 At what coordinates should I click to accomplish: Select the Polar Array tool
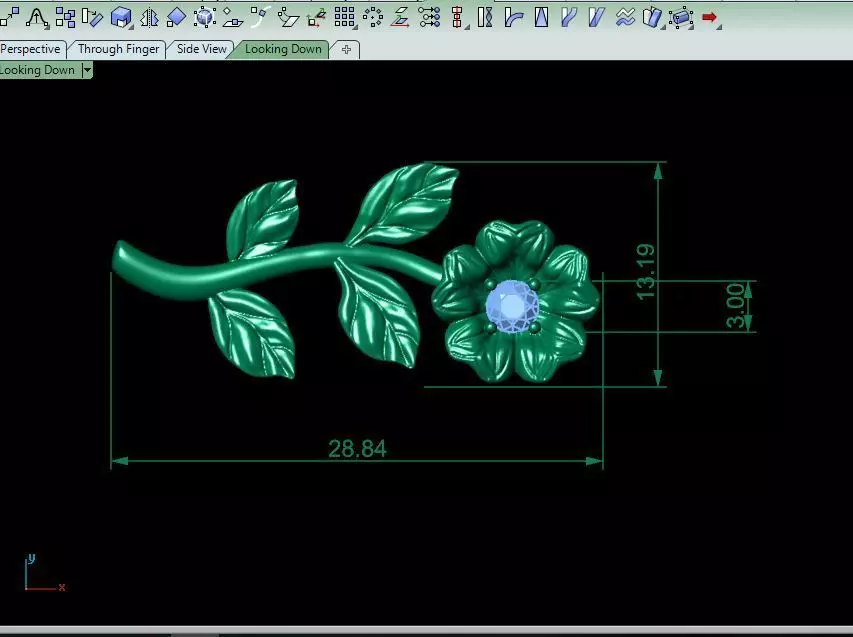coord(373,17)
